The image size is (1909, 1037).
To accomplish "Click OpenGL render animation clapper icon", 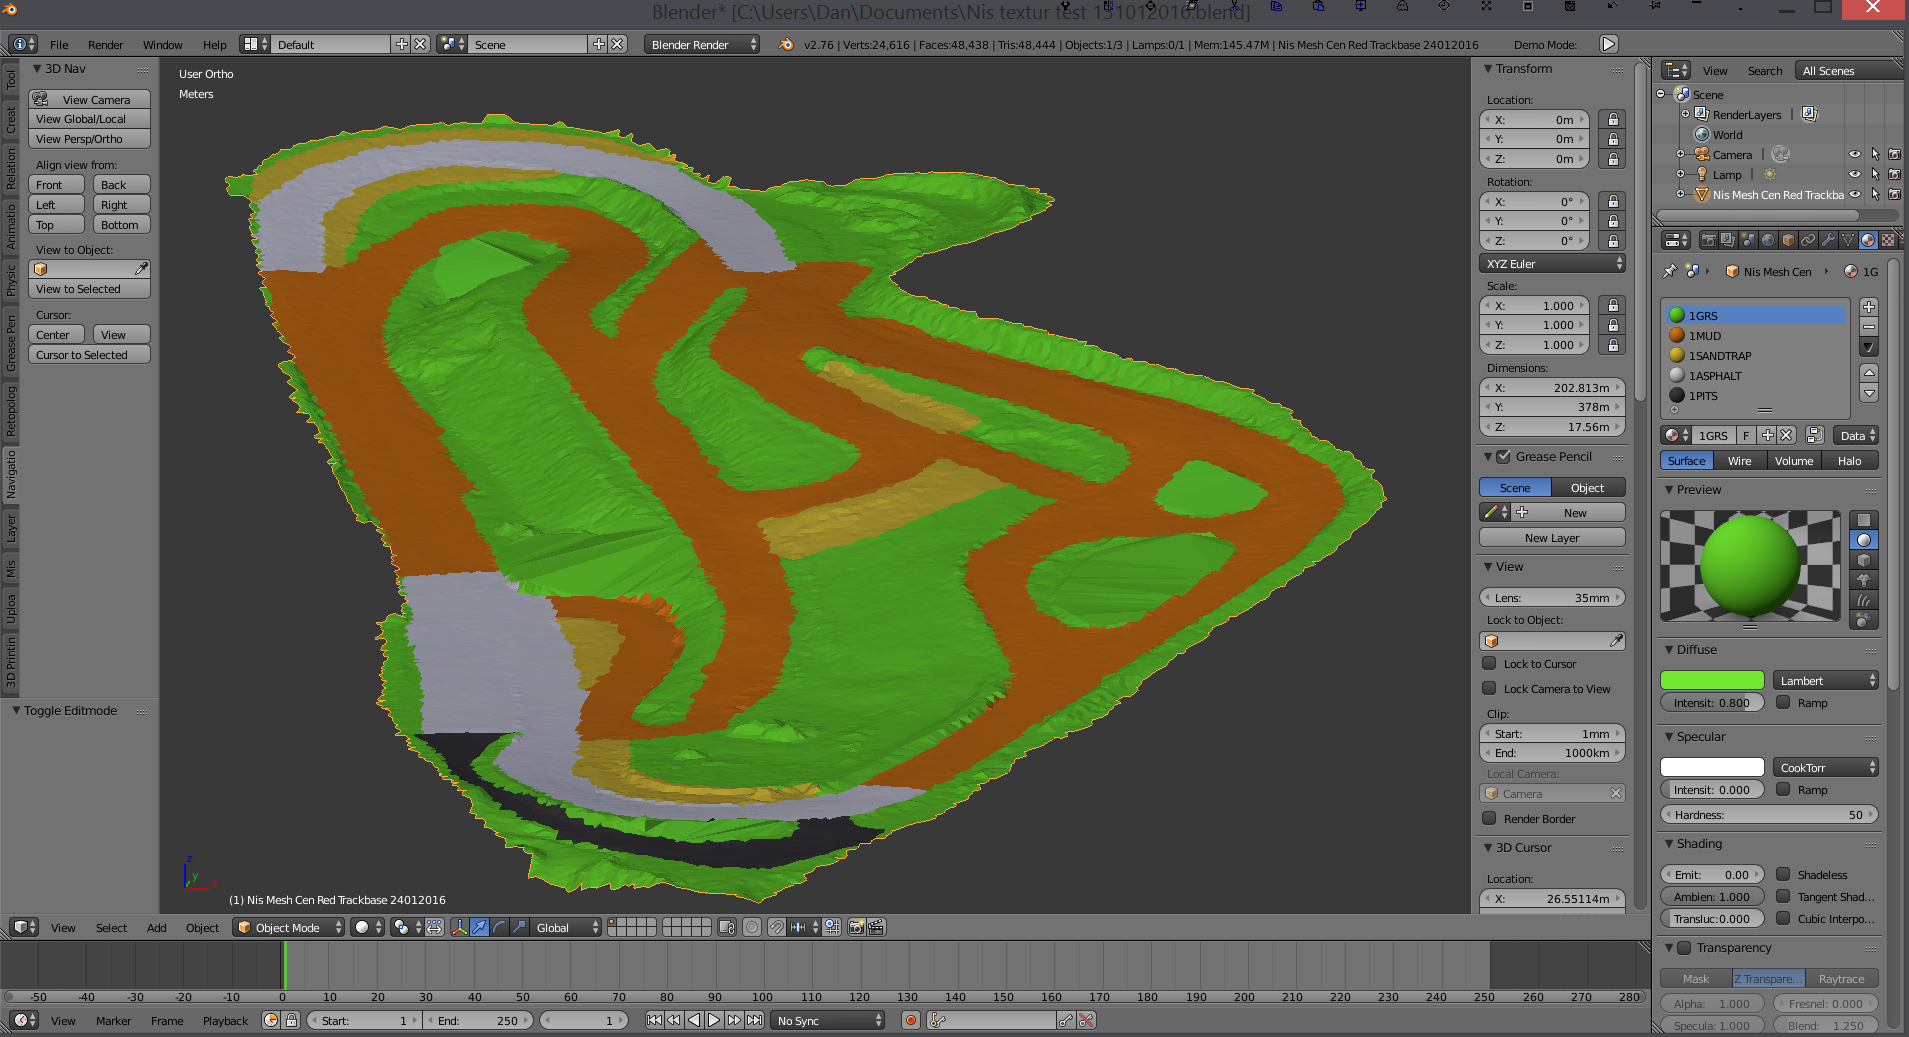I will click(876, 927).
